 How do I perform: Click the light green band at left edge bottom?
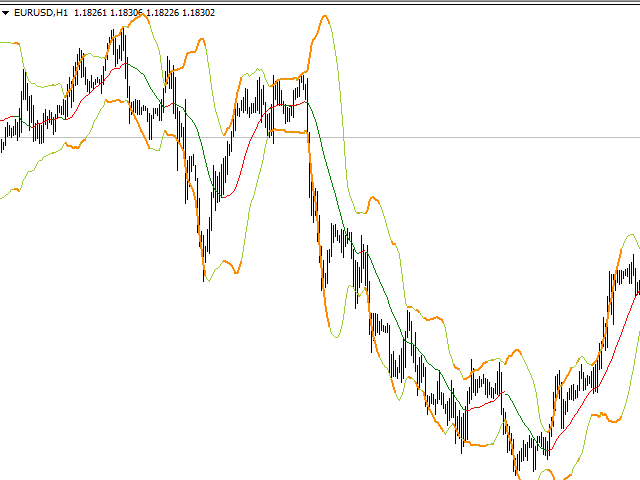(x=8, y=195)
